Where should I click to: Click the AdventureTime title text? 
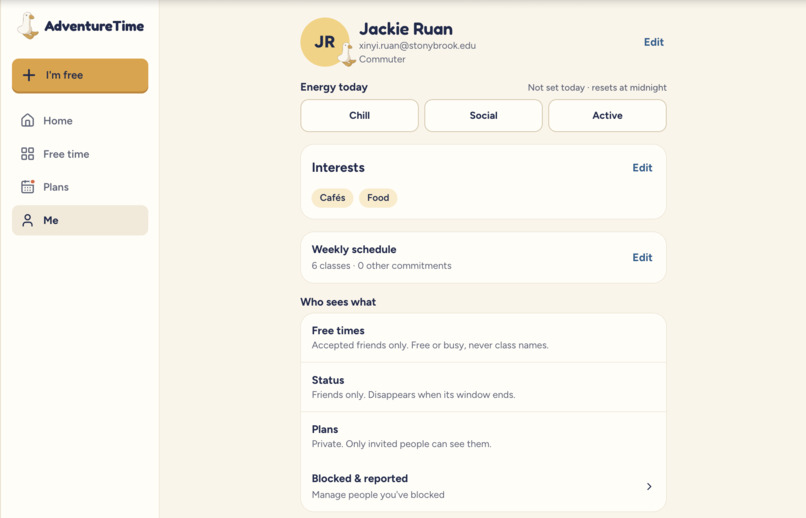click(94, 26)
